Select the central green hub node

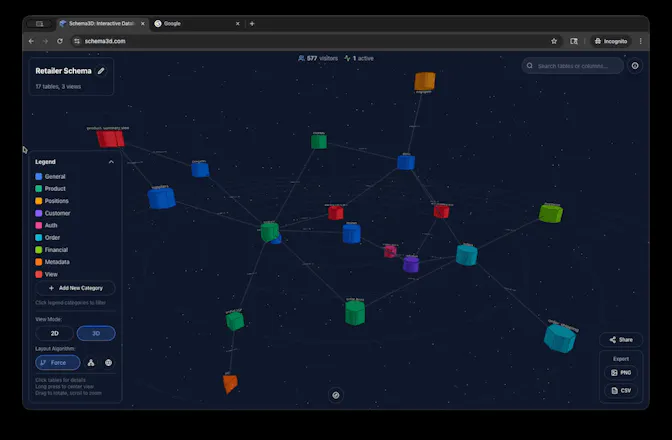click(x=270, y=232)
